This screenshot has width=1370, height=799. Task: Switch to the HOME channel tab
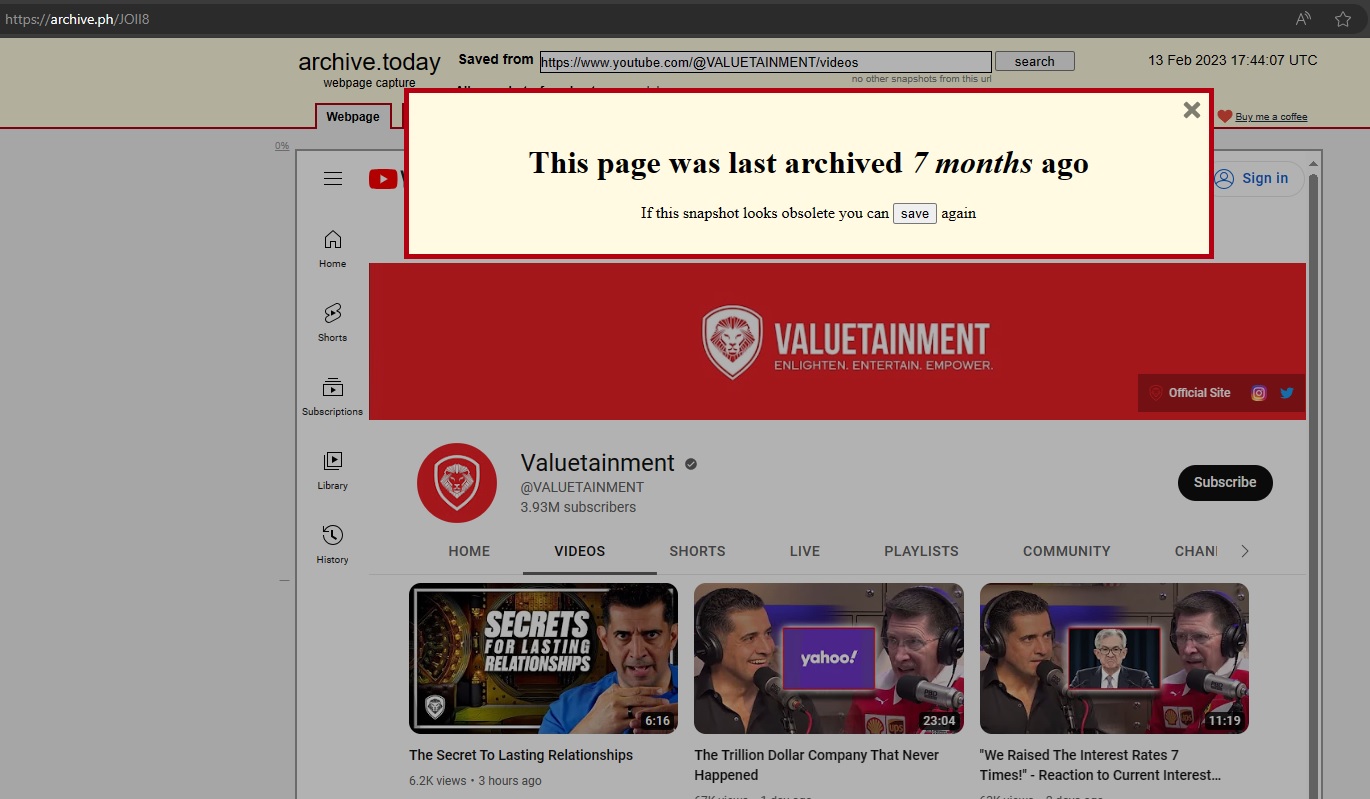pos(469,551)
